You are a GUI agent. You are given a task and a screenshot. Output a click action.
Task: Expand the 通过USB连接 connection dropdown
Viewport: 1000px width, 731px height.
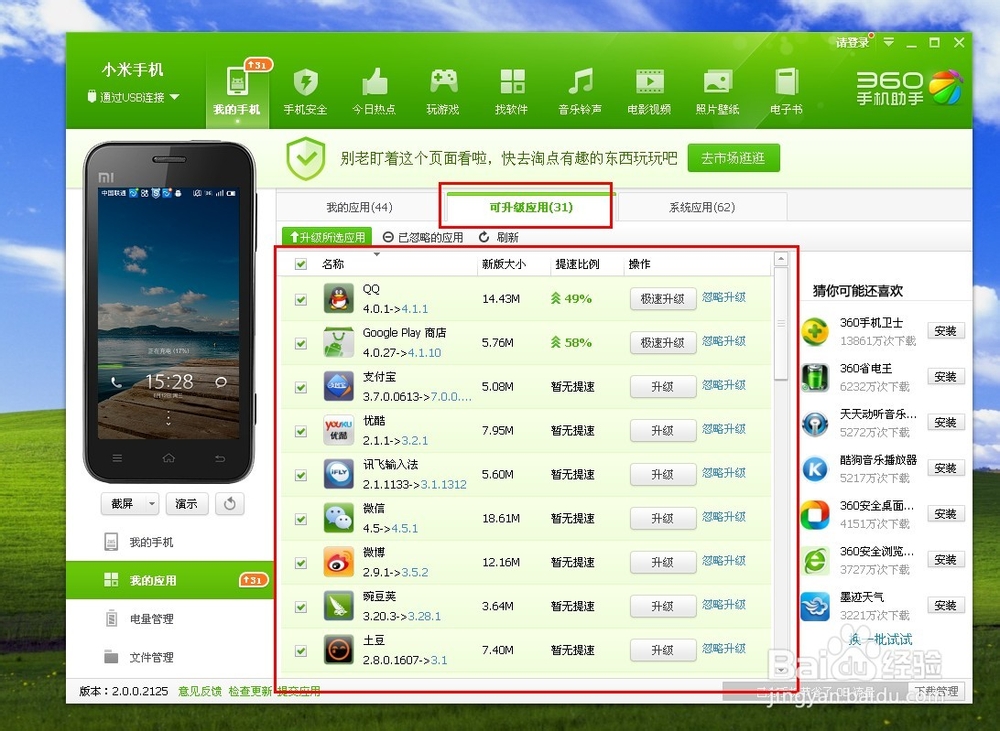175,97
